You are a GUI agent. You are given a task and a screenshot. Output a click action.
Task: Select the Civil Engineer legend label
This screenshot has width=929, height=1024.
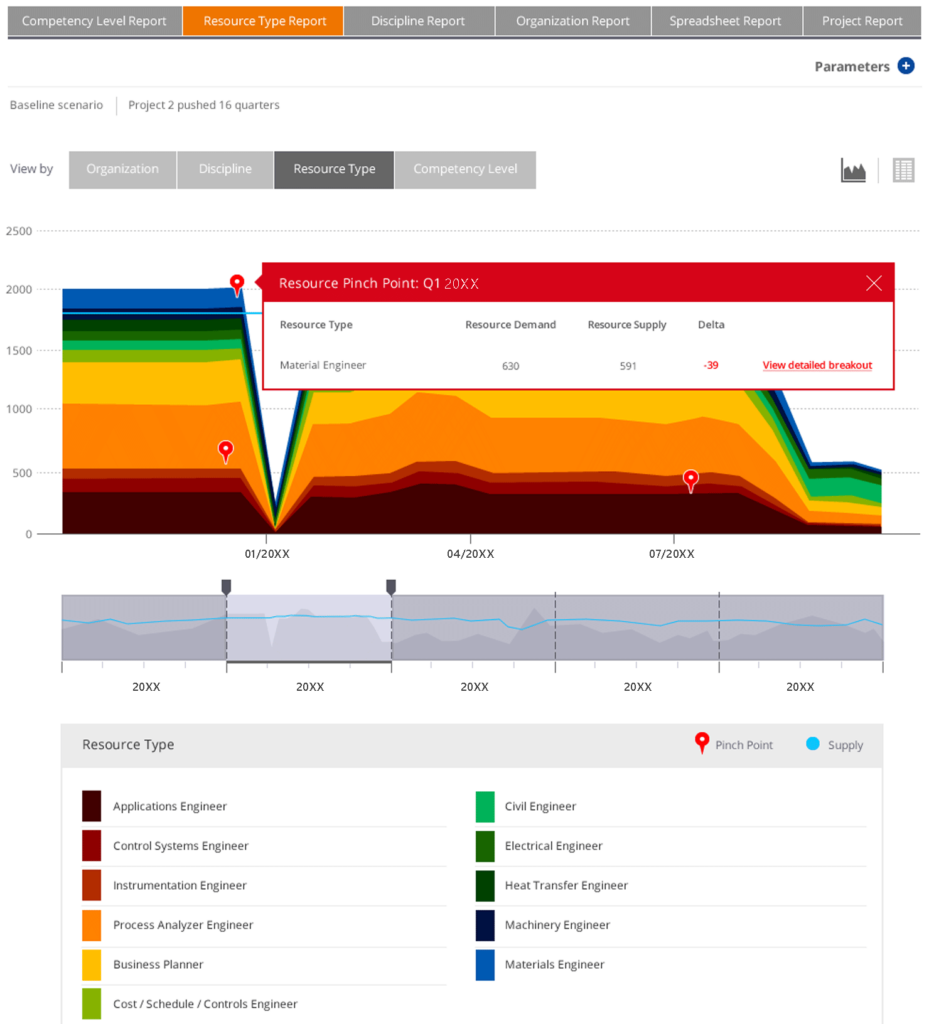541,807
